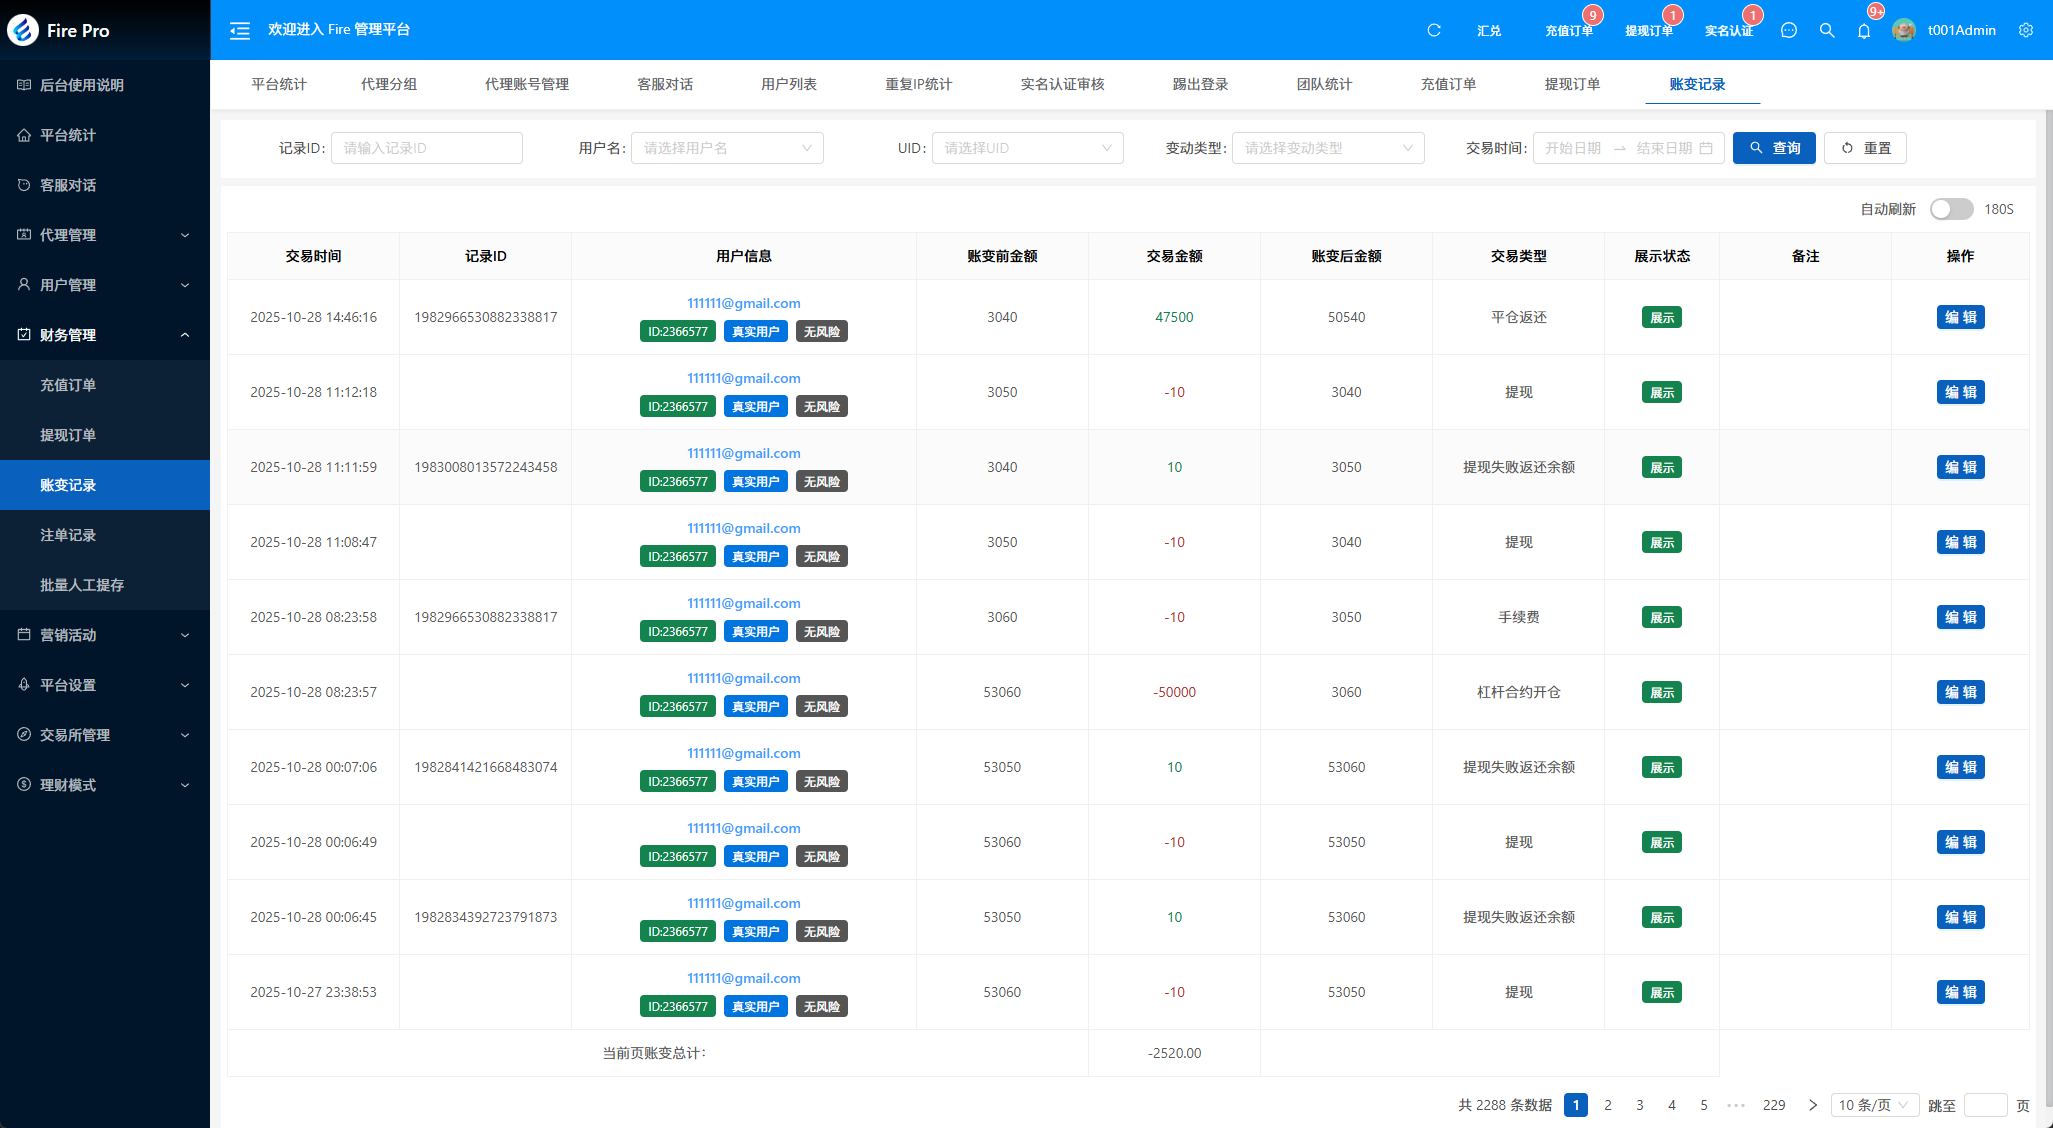2053x1128 pixels.
Task: Click the refresh icon in top header
Action: [x=1433, y=30]
